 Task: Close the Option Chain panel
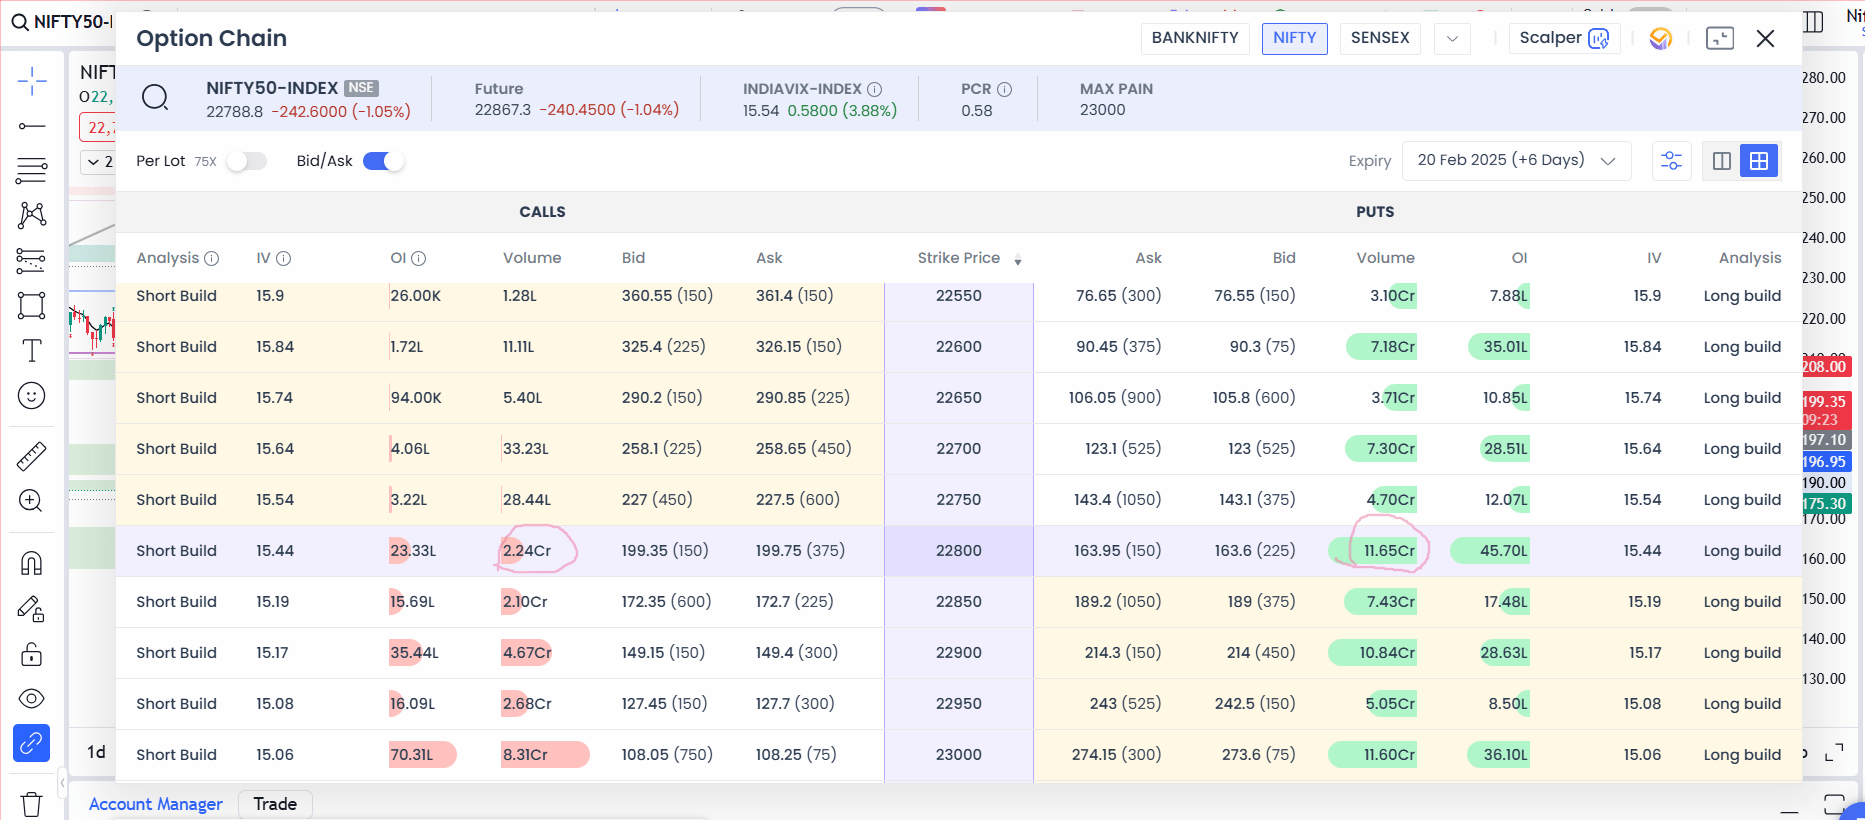pos(1766,38)
